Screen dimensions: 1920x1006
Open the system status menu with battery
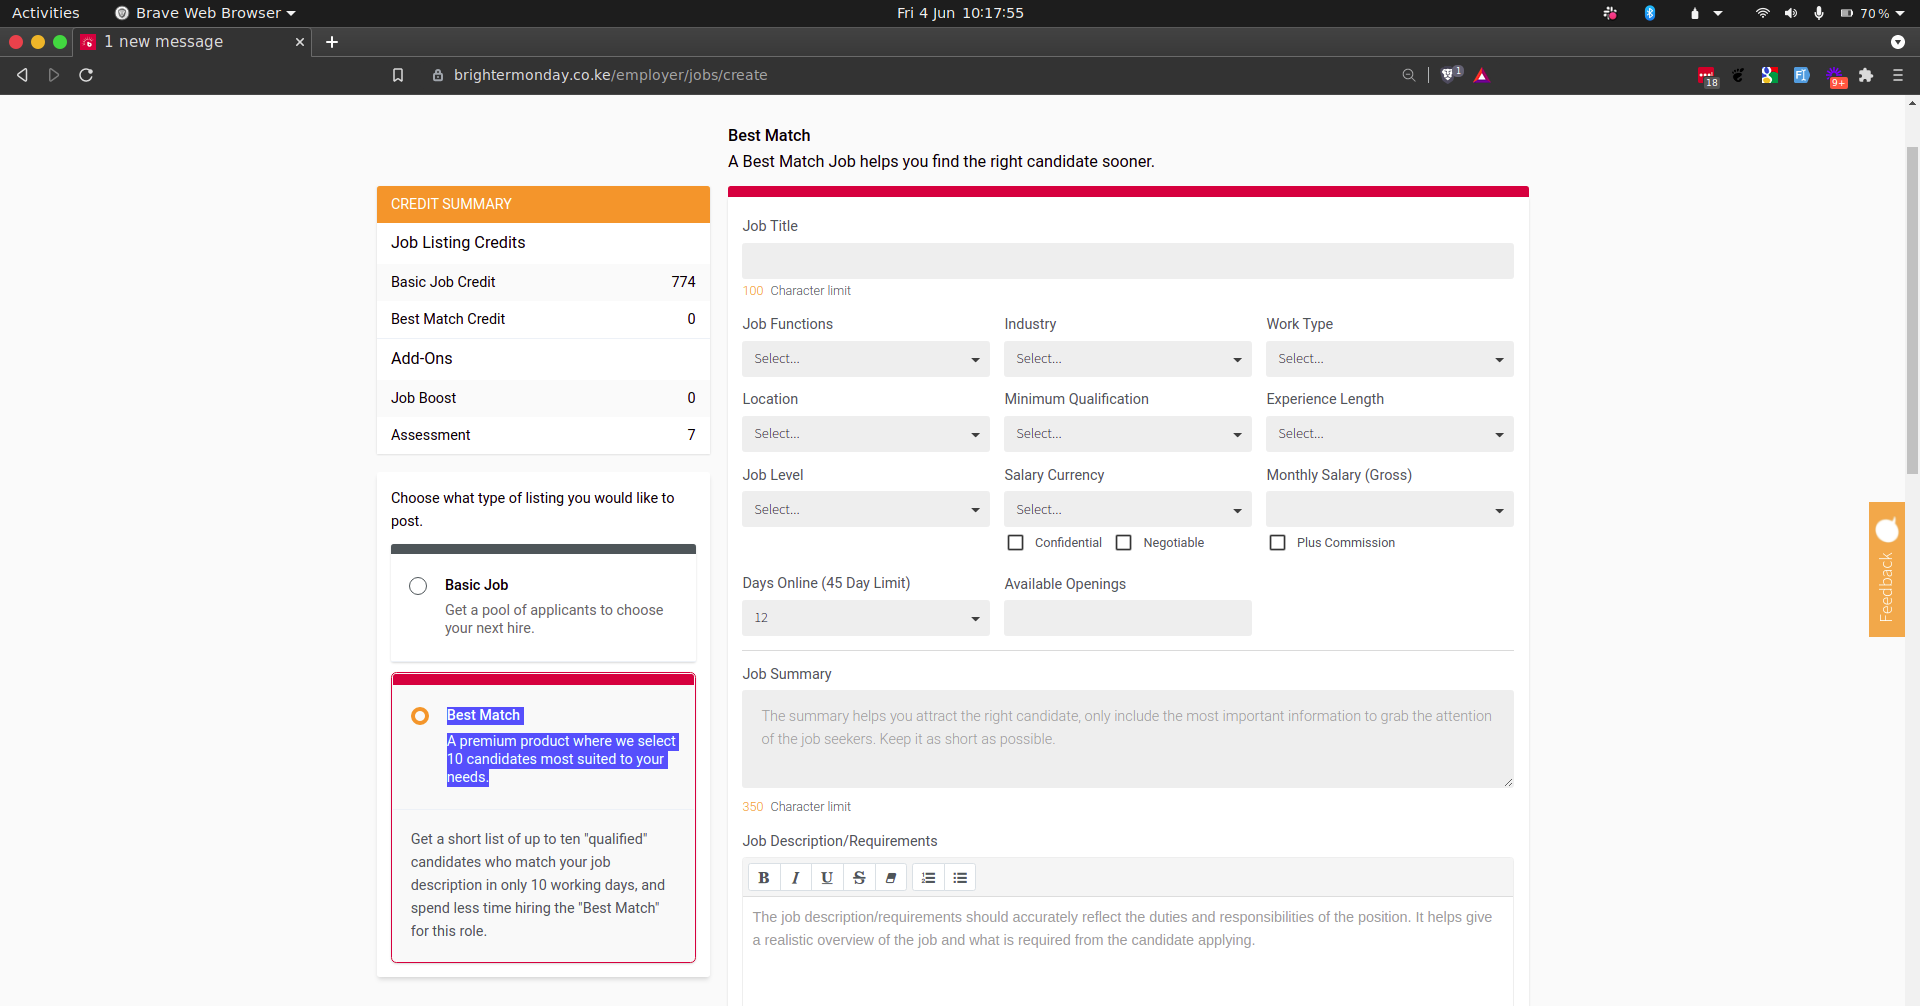pyautogui.click(x=1873, y=13)
